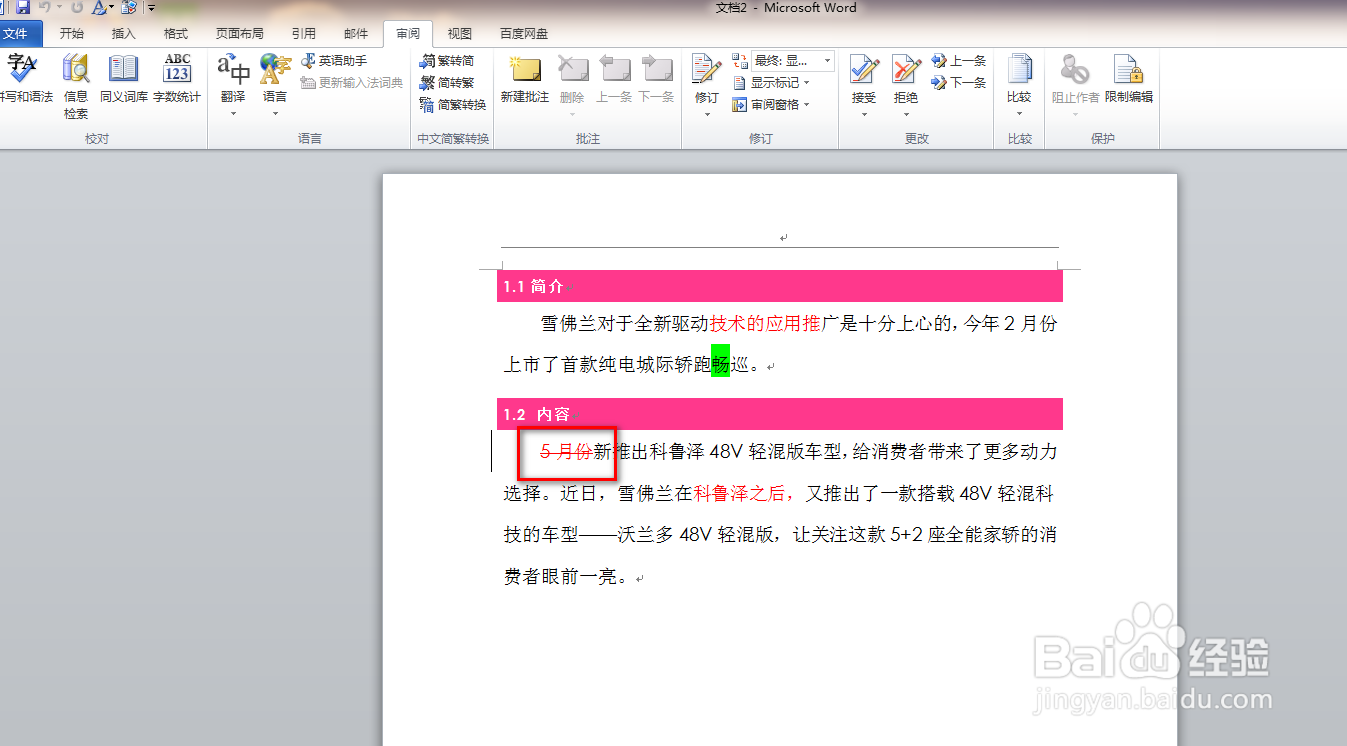
Task: Open the 翻译 translate dropdown
Action: pos(233,86)
